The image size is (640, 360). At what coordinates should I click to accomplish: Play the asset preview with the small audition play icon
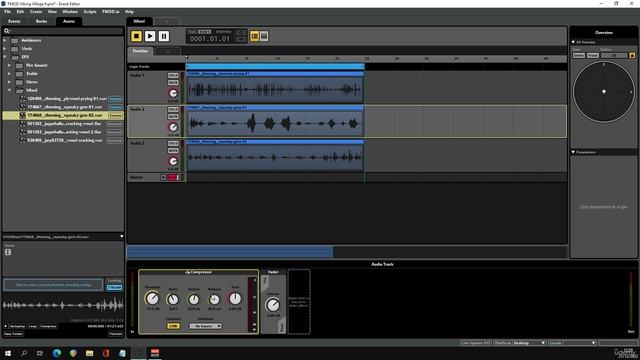[6, 326]
